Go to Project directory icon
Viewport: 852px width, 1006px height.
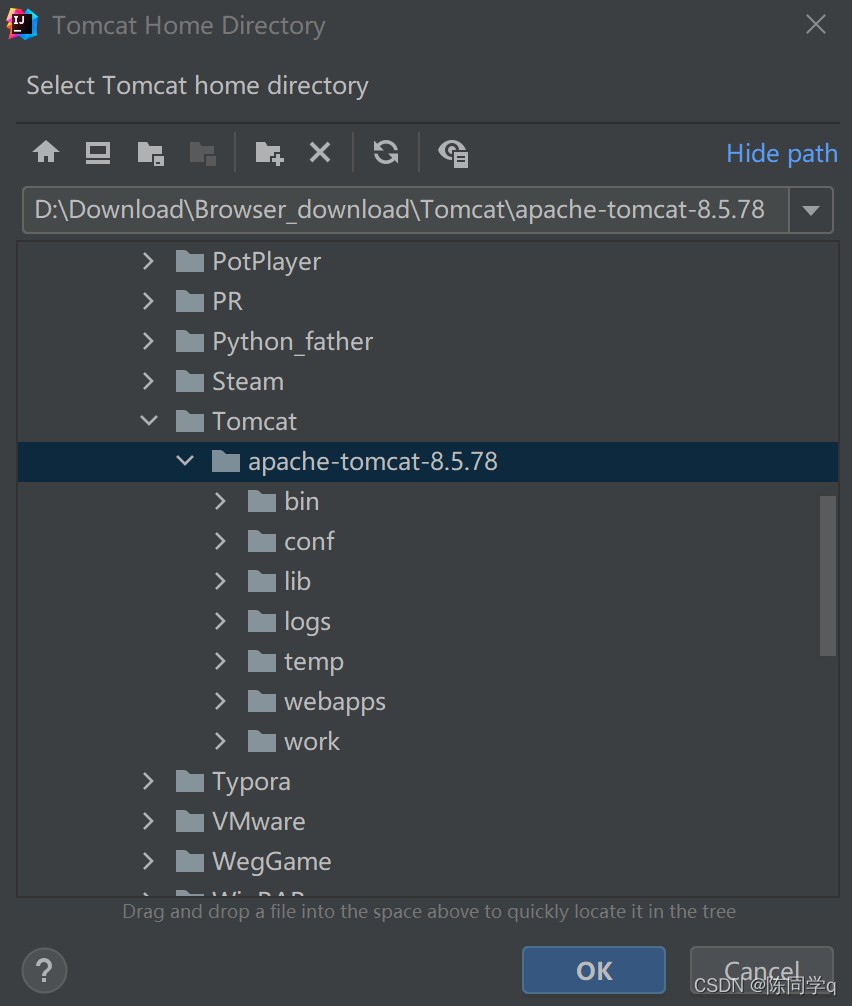click(x=151, y=154)
